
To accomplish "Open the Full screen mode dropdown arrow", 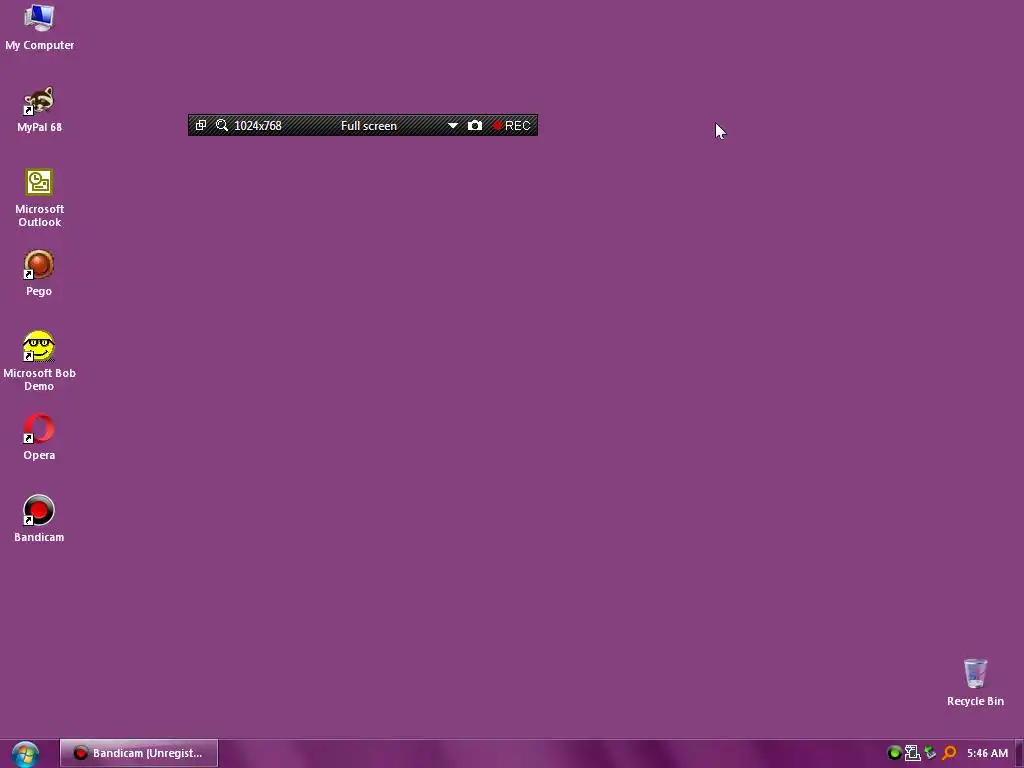I will [x=453, y=125].
